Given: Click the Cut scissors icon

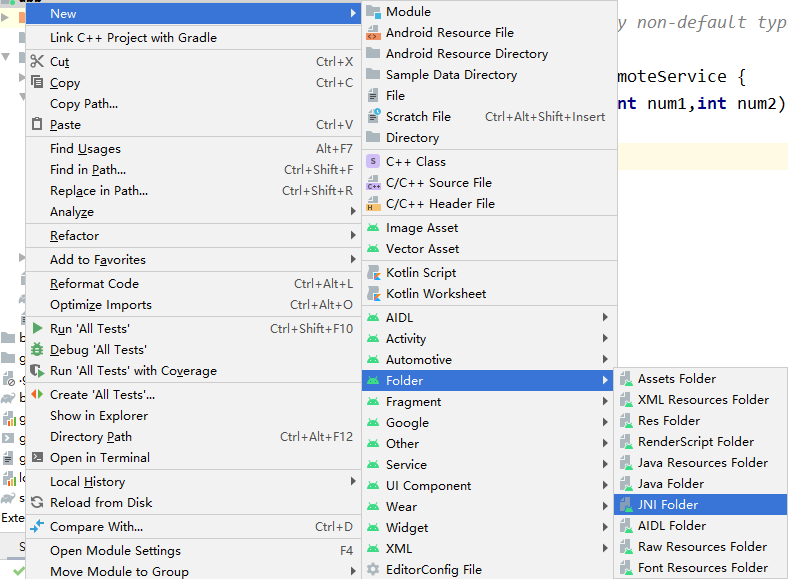Looking at the screenshot, I should [37, 61].
